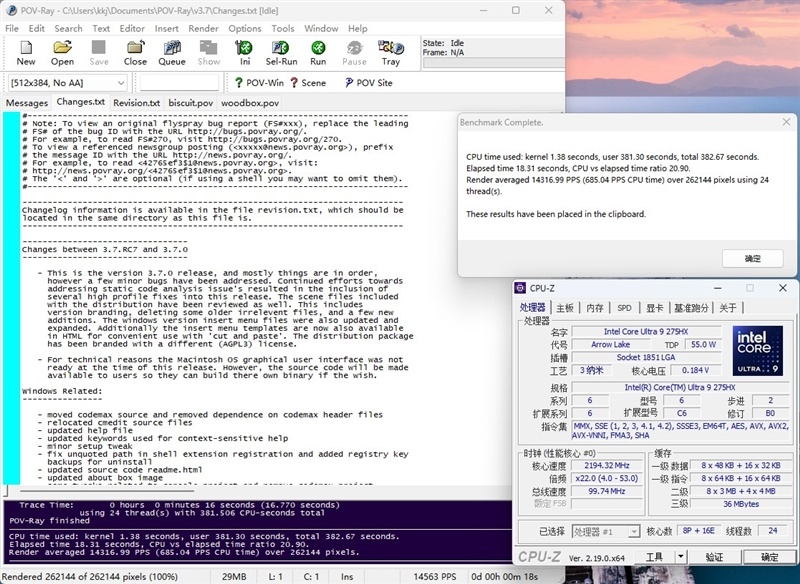
Task: Open POV-Win help link
Action: click(259, 83)
